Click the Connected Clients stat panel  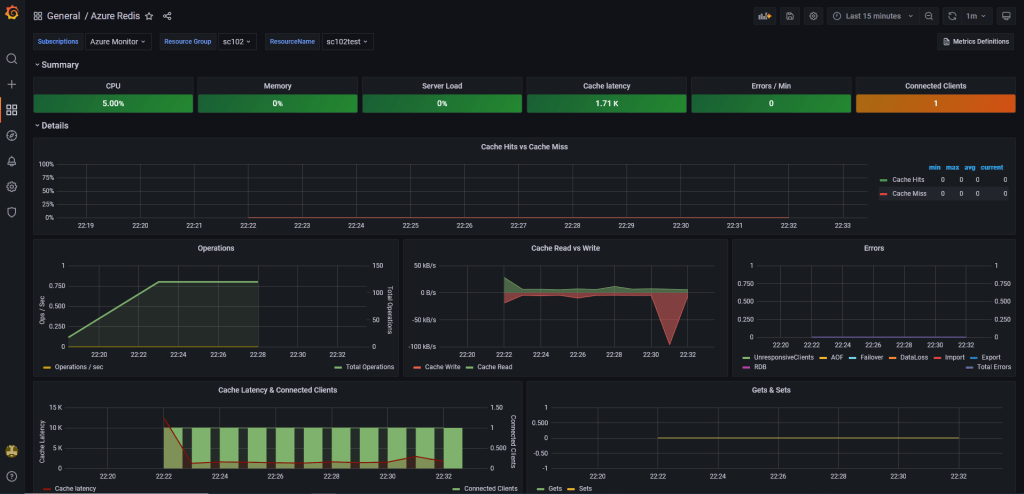click(x=935, y=102)
